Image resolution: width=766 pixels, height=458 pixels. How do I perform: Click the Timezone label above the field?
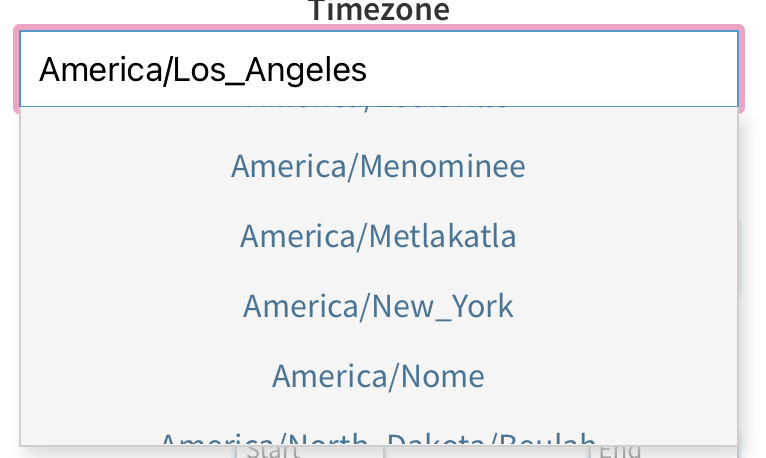click(378, 11)
